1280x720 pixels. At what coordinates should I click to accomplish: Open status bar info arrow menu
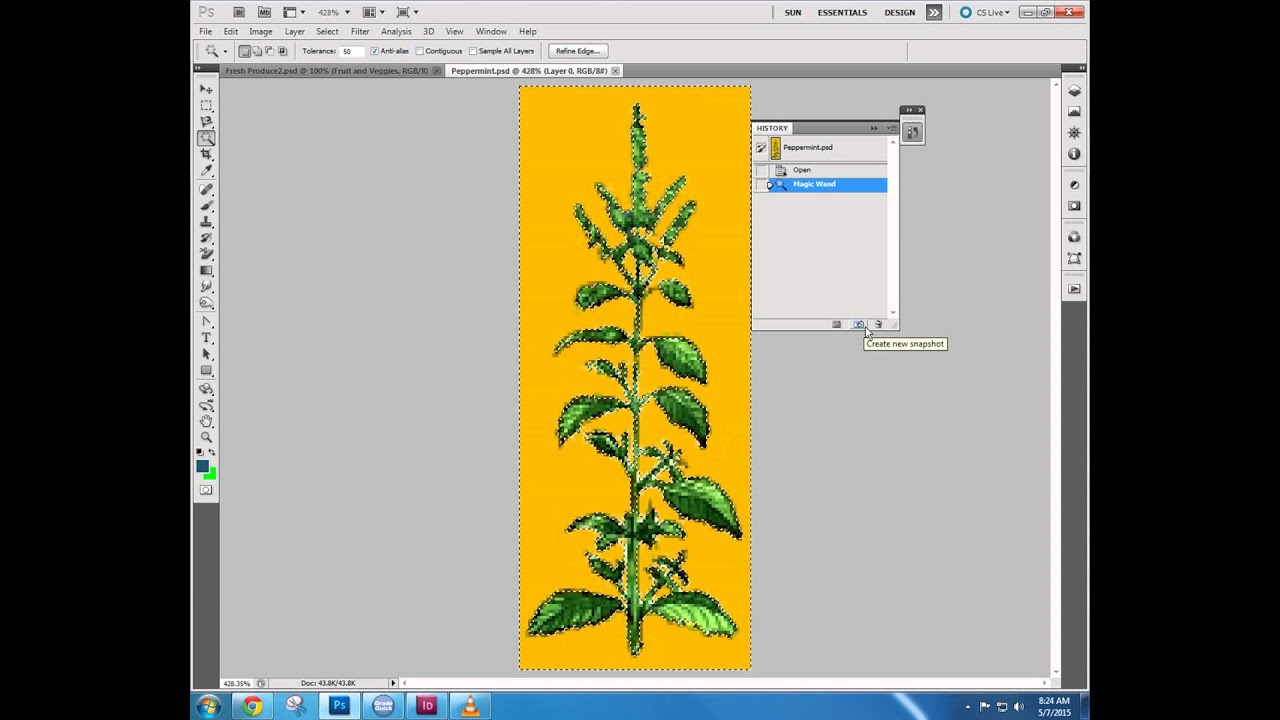coord(393,683)
